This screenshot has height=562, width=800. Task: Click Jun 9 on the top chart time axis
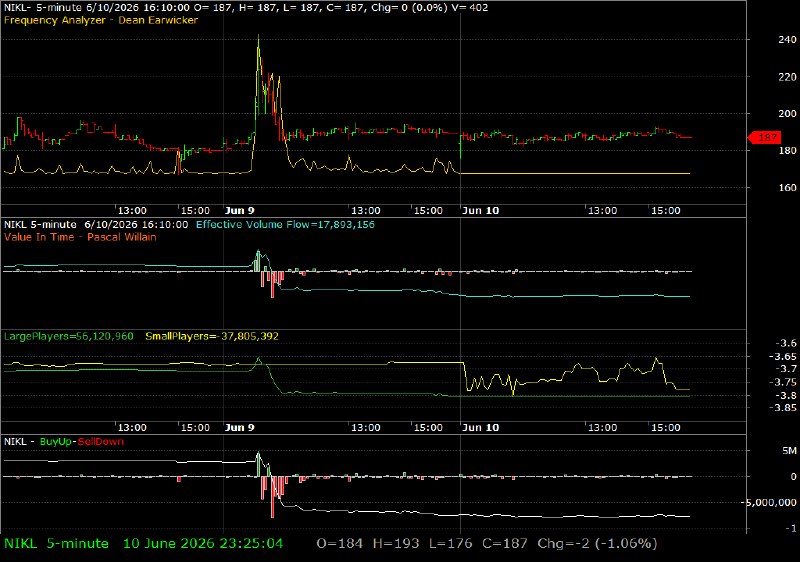coord(239,211)
